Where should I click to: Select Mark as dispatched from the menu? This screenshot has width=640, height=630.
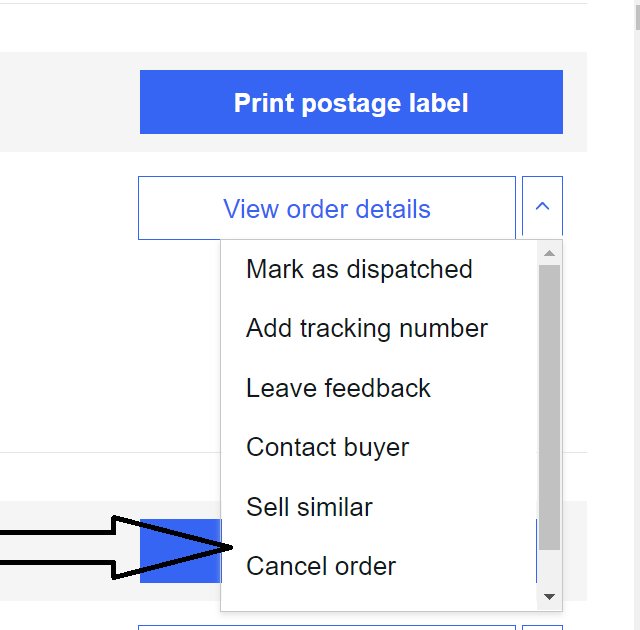pyautogui.click(x=359, y=269)
